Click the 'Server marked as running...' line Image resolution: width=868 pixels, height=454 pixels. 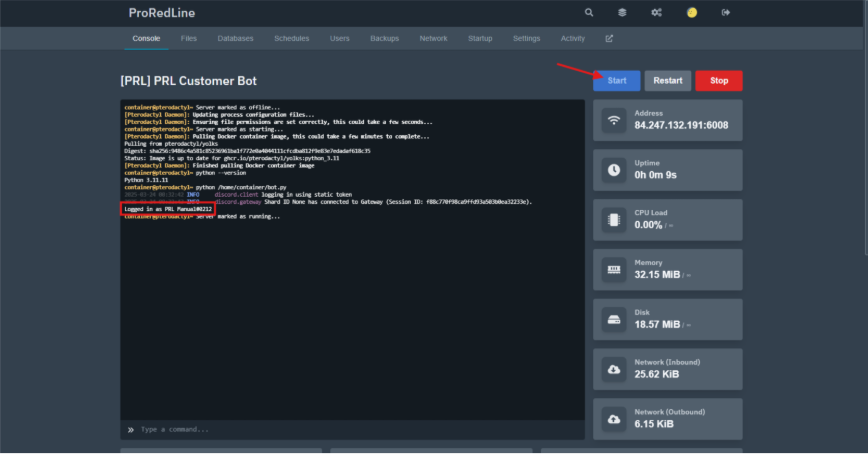[x=202, y=216]
